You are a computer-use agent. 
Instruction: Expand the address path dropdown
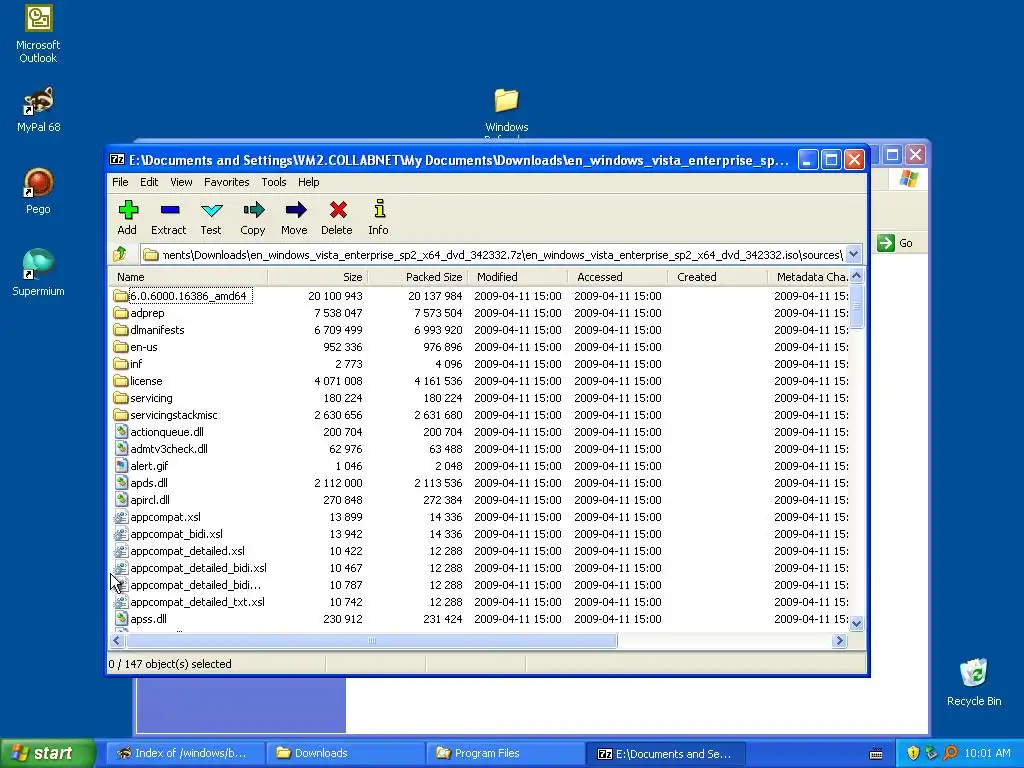coord(854,255)
